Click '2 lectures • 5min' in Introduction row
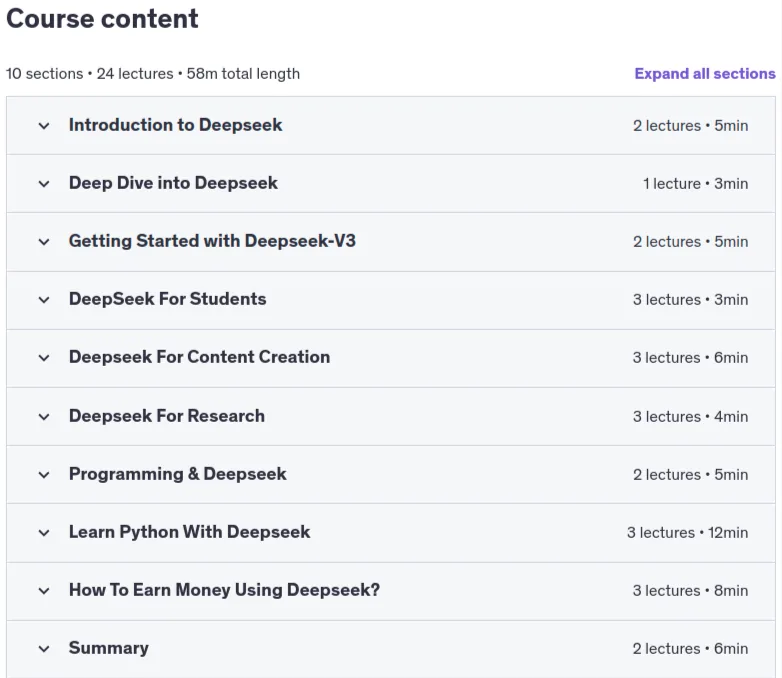 (690, 125)
